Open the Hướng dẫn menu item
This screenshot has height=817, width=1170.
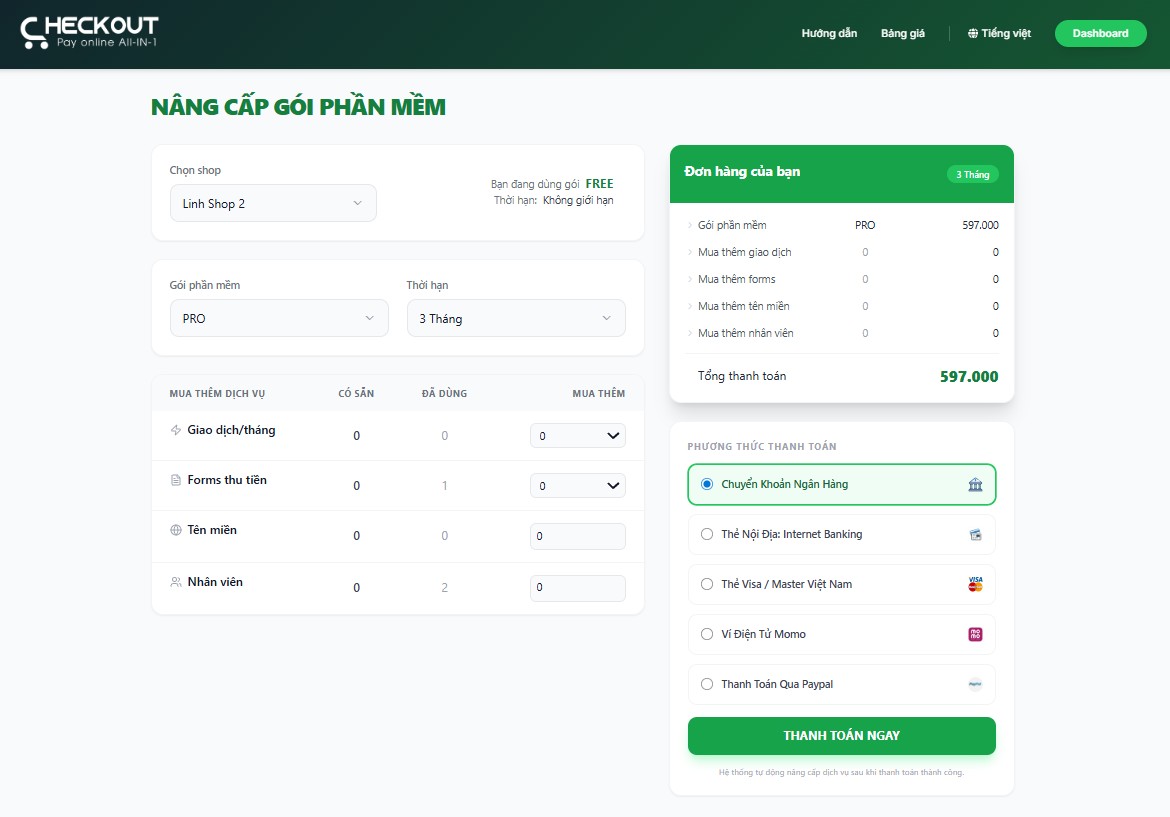click(829, 34)
